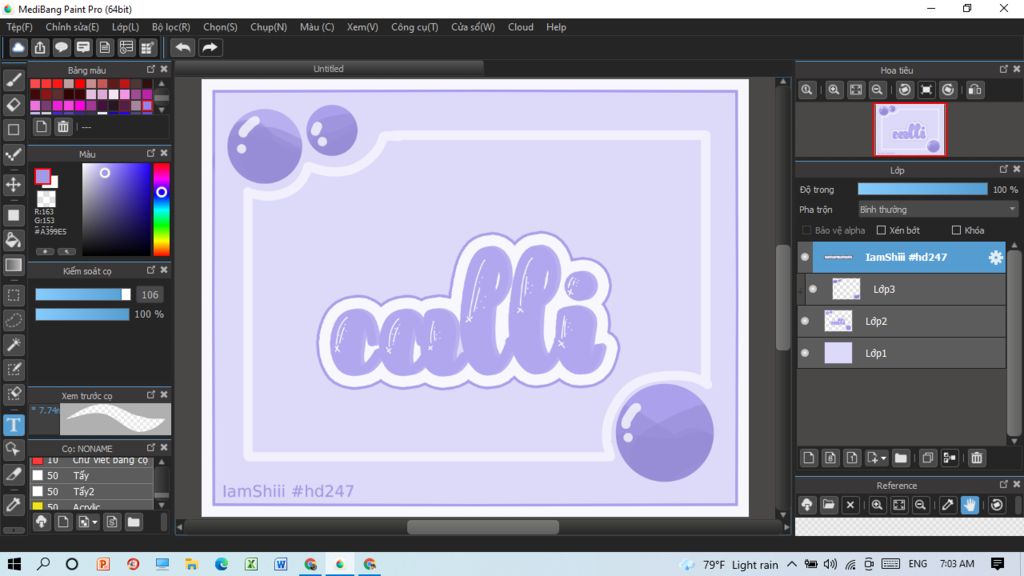Select the Select Eraser tool
Viewport: 1024px width, 576px height.
[x=13, y=394]
